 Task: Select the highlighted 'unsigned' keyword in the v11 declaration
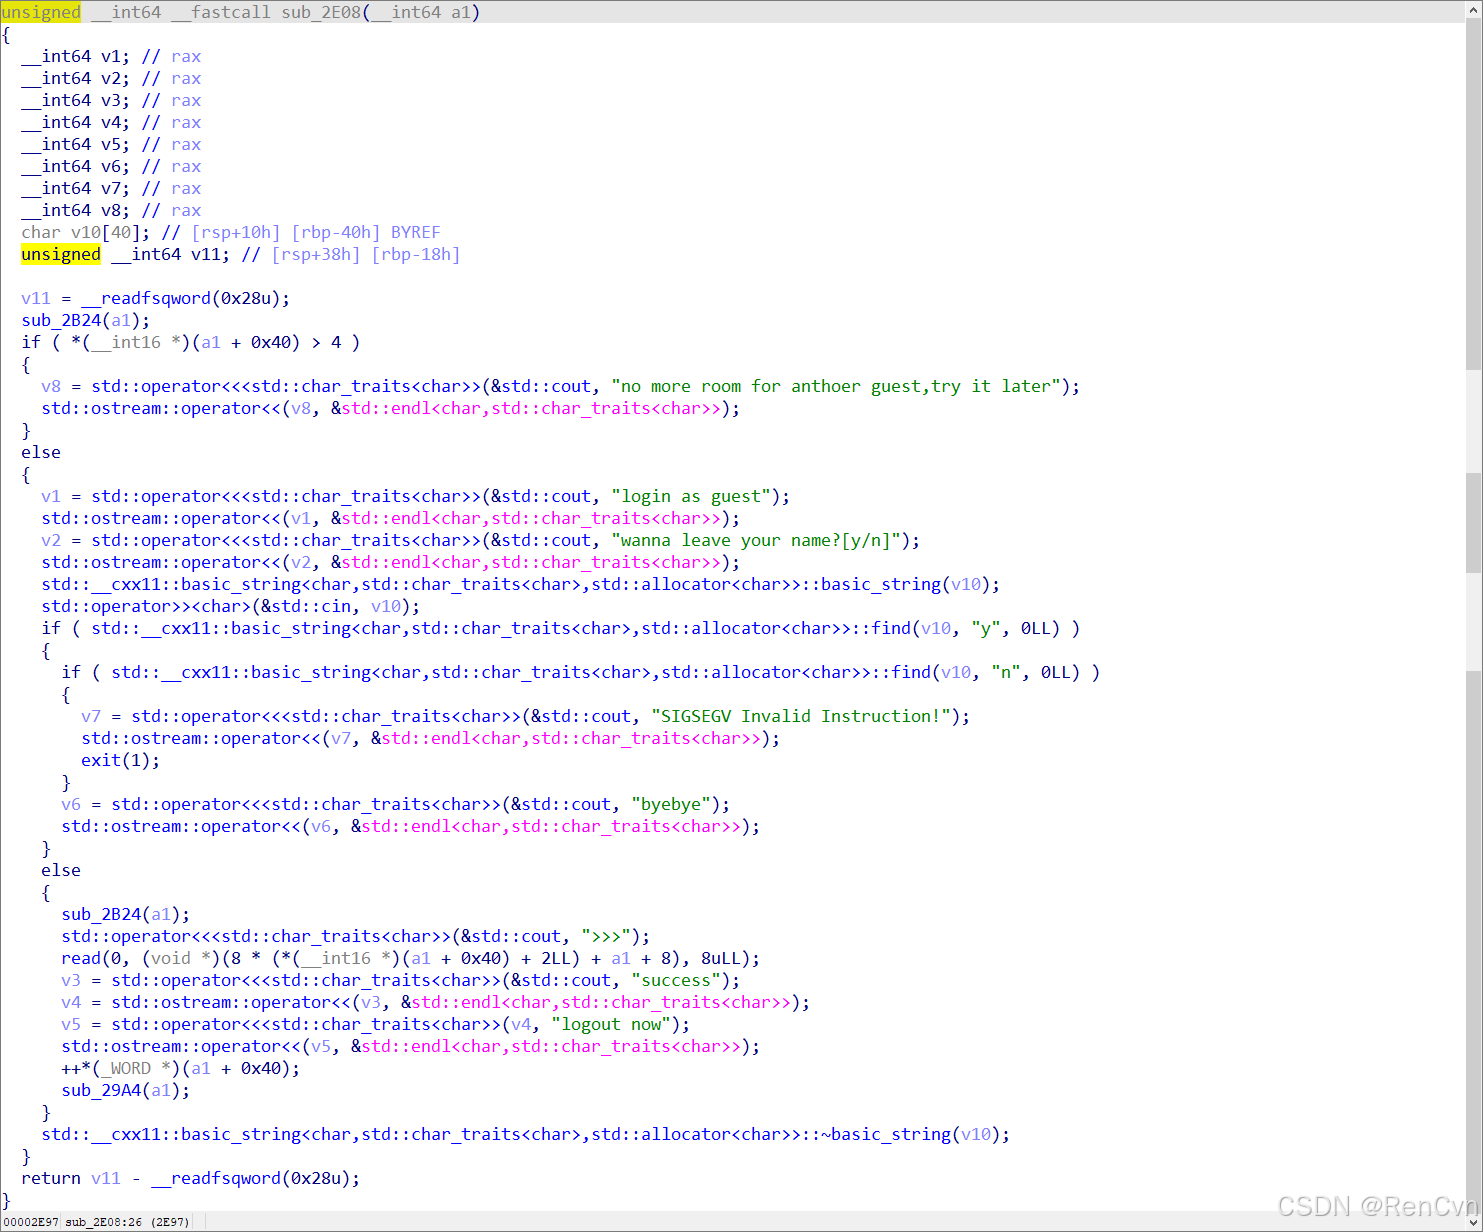pos(61,254)
